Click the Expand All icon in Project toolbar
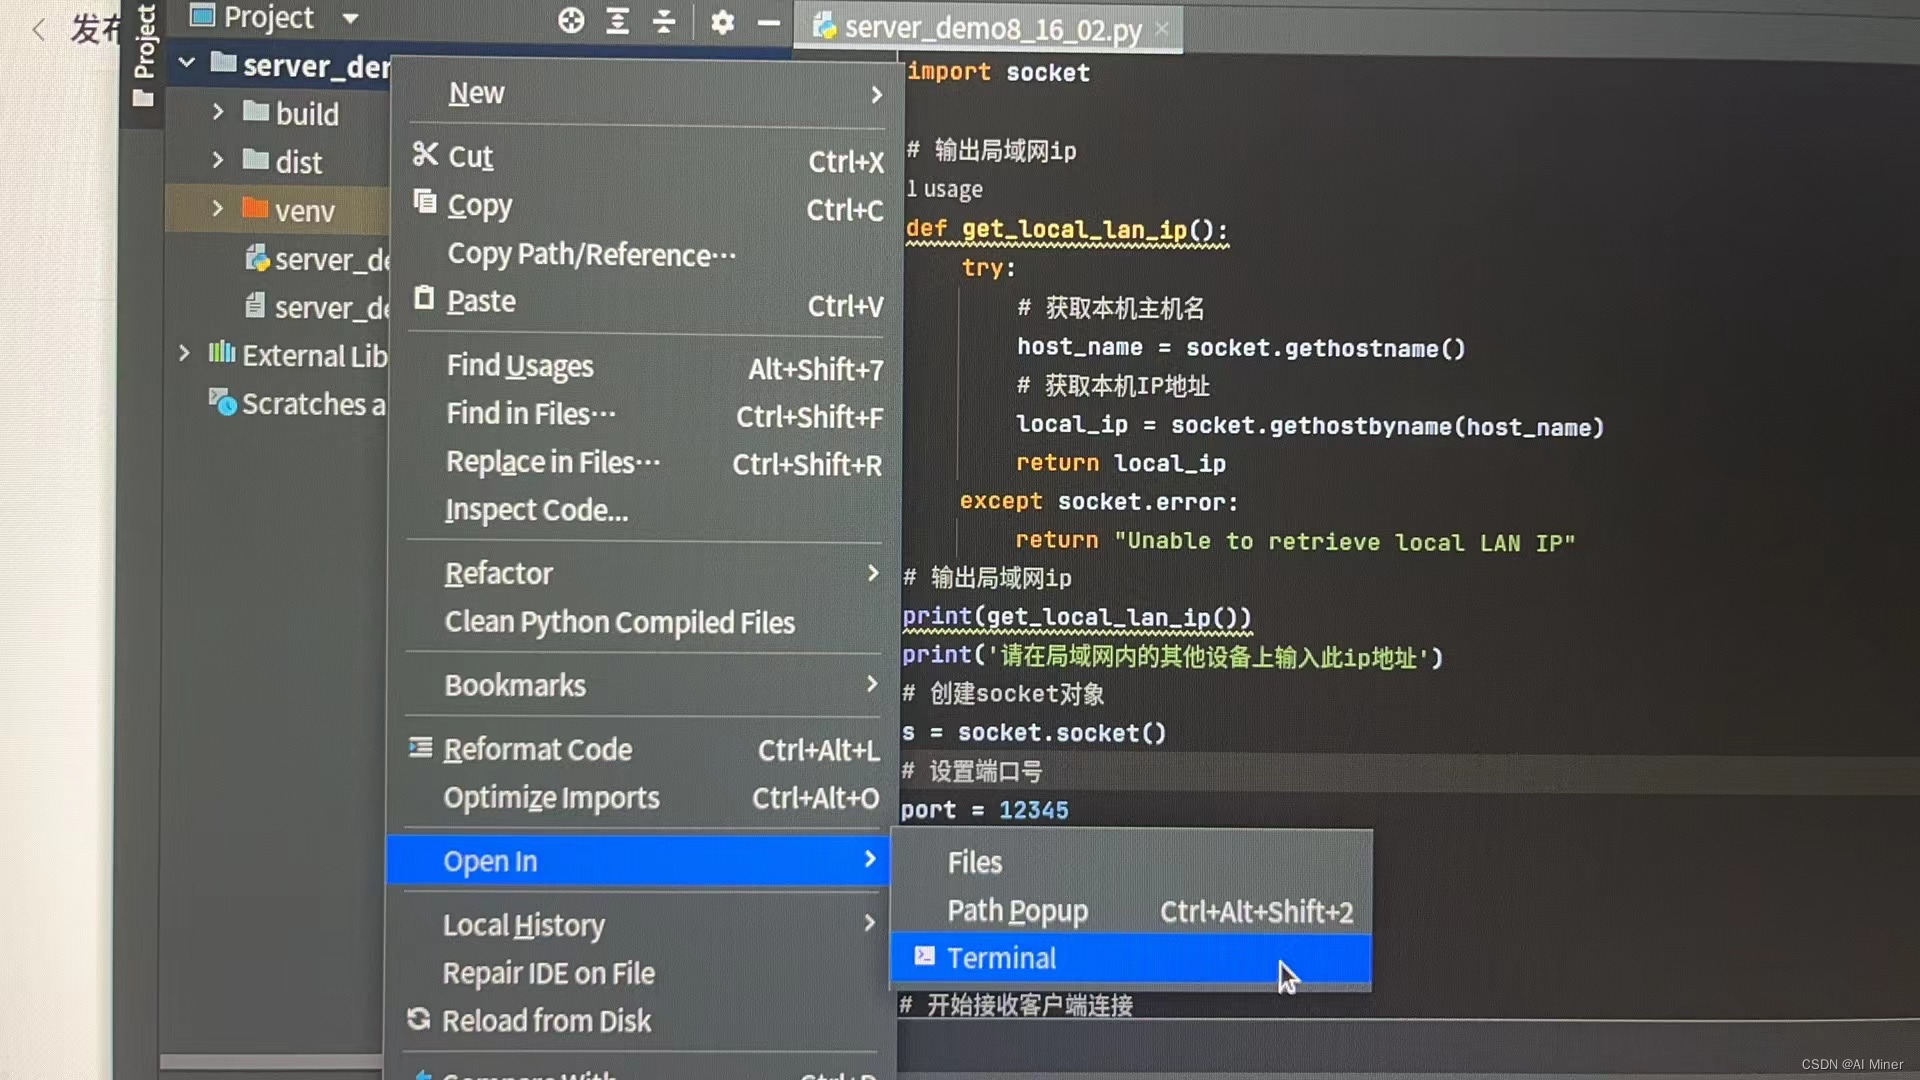Screen dimensions: 1920x1080 pos(617,21)
